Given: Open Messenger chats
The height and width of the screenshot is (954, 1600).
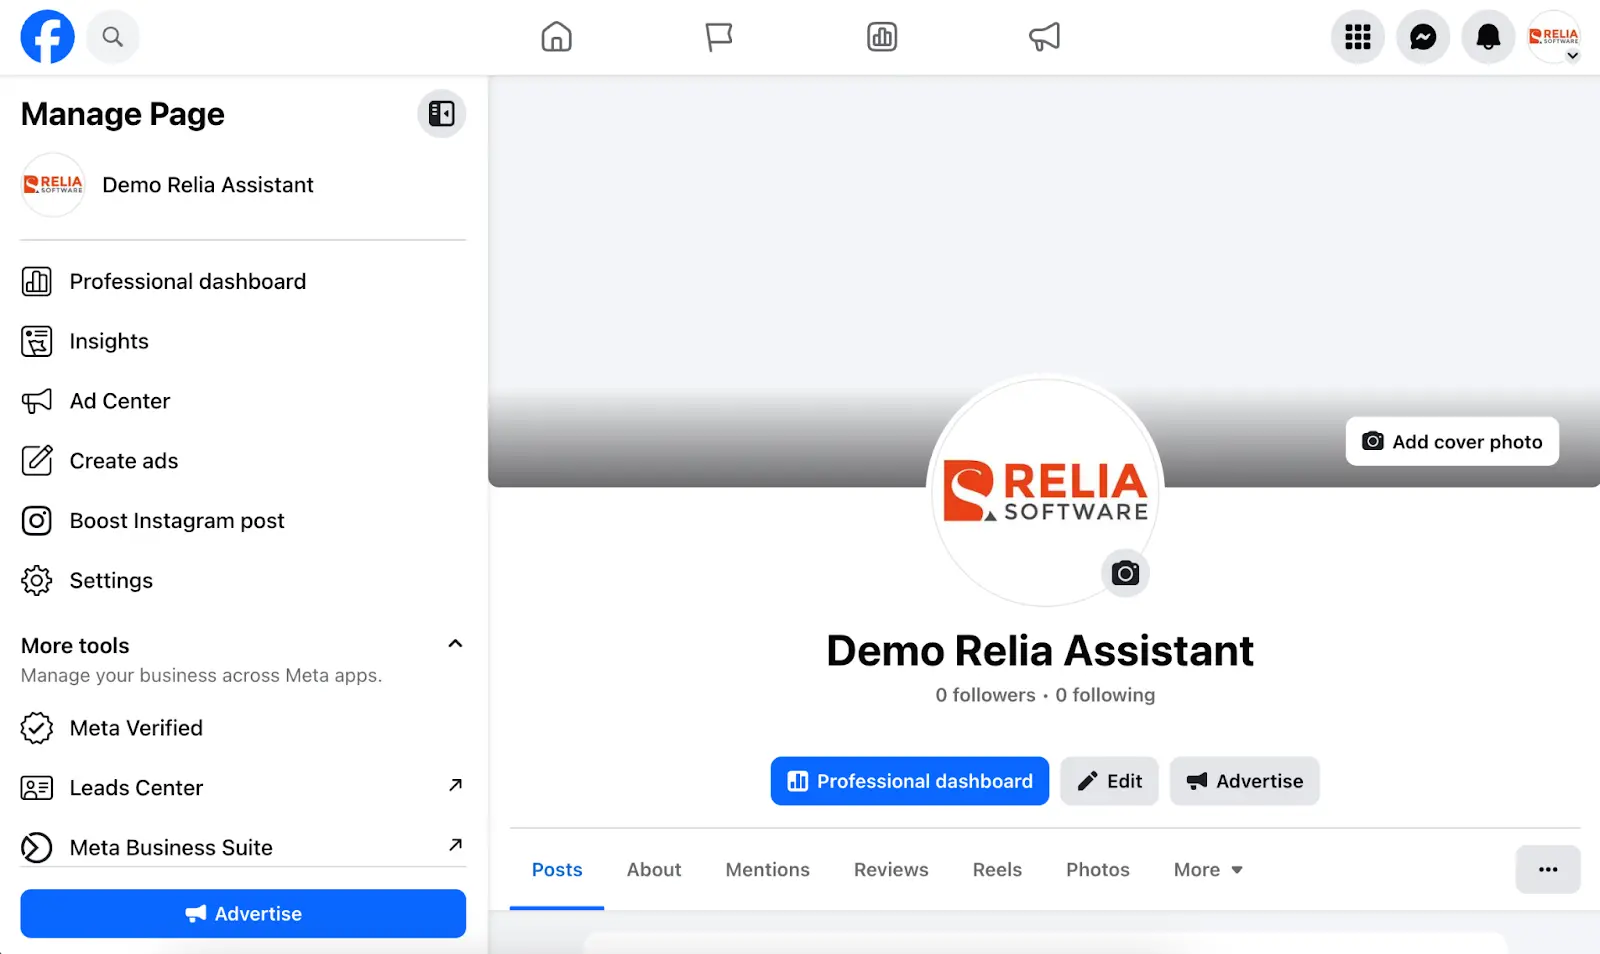Looking at the screenshot, I should (1422, 37).
